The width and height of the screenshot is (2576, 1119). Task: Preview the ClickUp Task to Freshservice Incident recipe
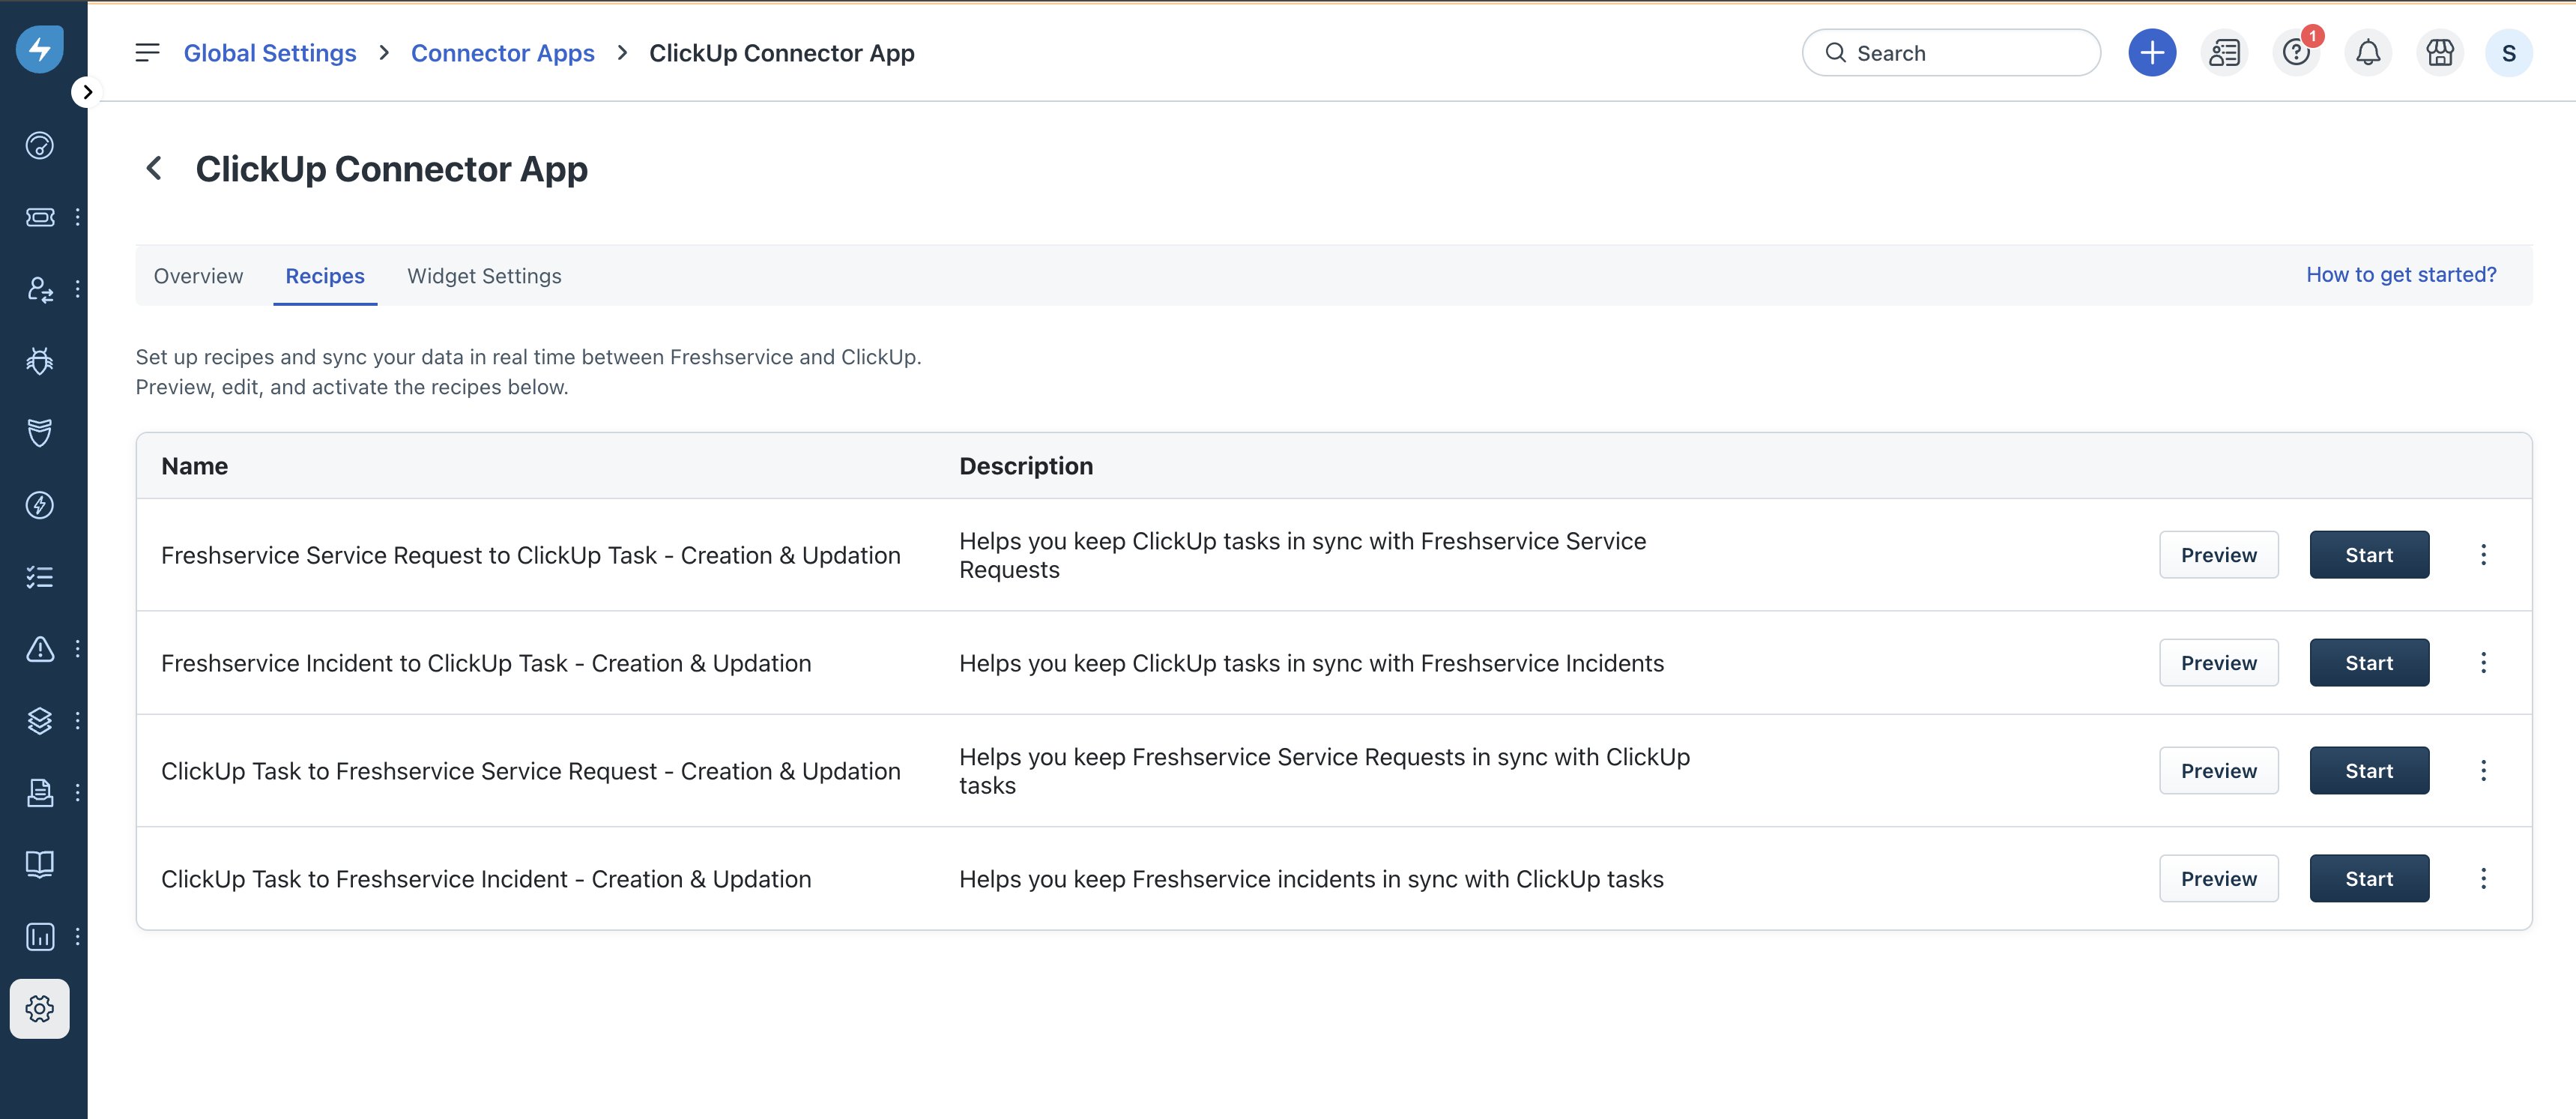tap(2218, 879)
